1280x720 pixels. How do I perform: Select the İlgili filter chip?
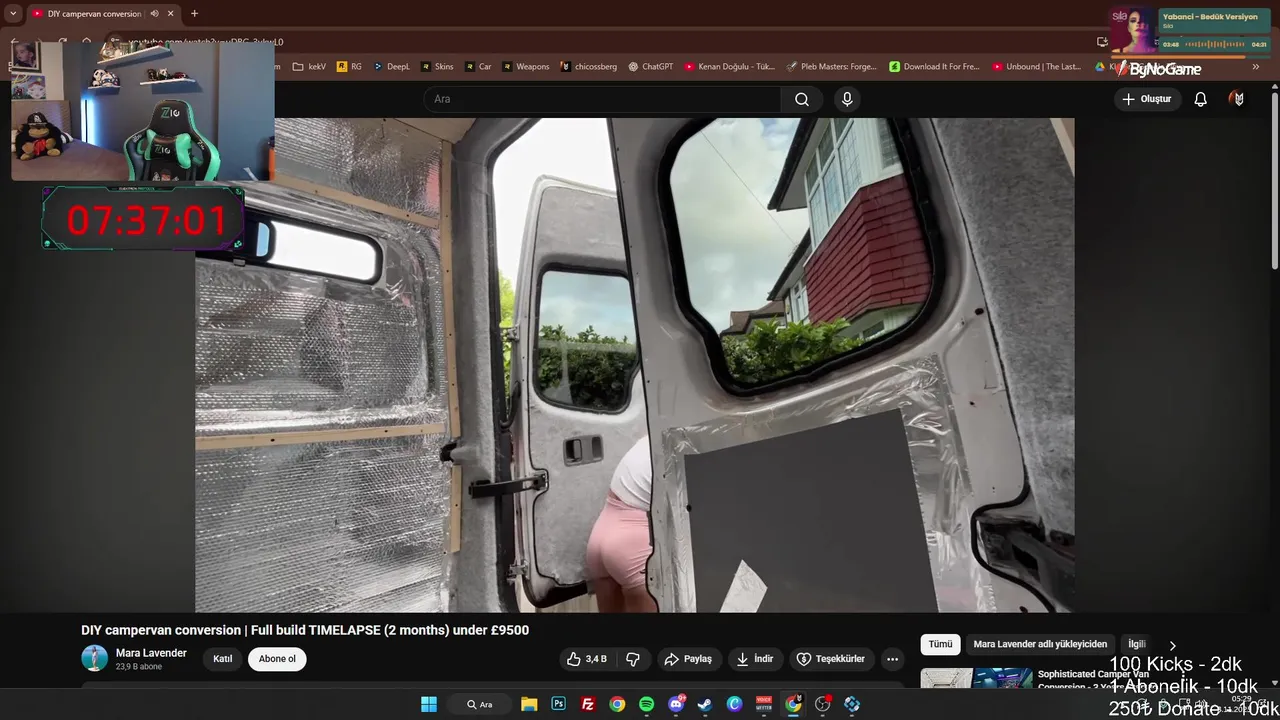coord(1137,644)
